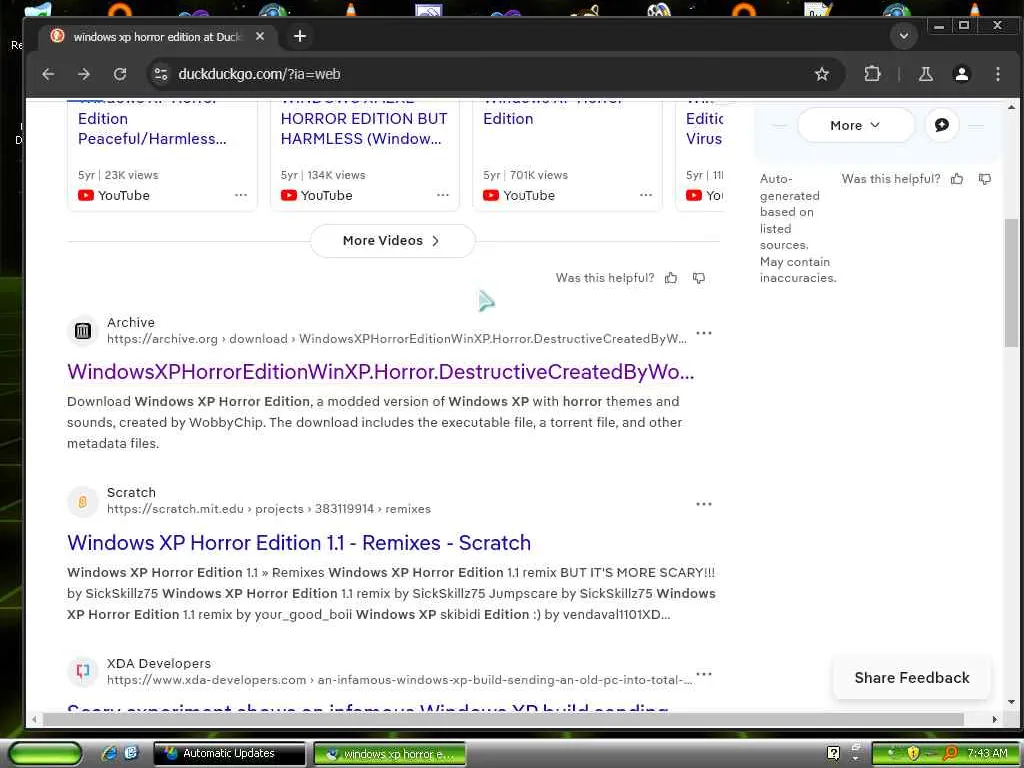This screenshot has width=1024, height=768.
Task: Open HORROR EDITION BUT HARMLESS video
Action: (364, 129)
